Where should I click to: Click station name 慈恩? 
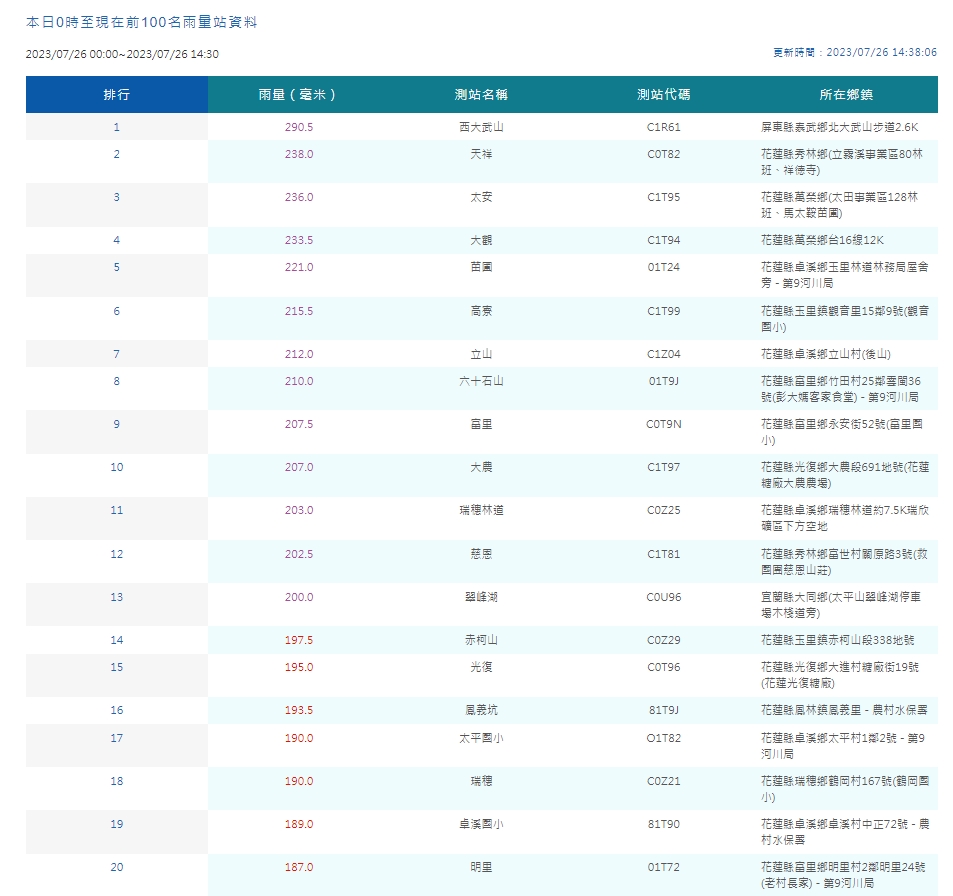(481, 554)
